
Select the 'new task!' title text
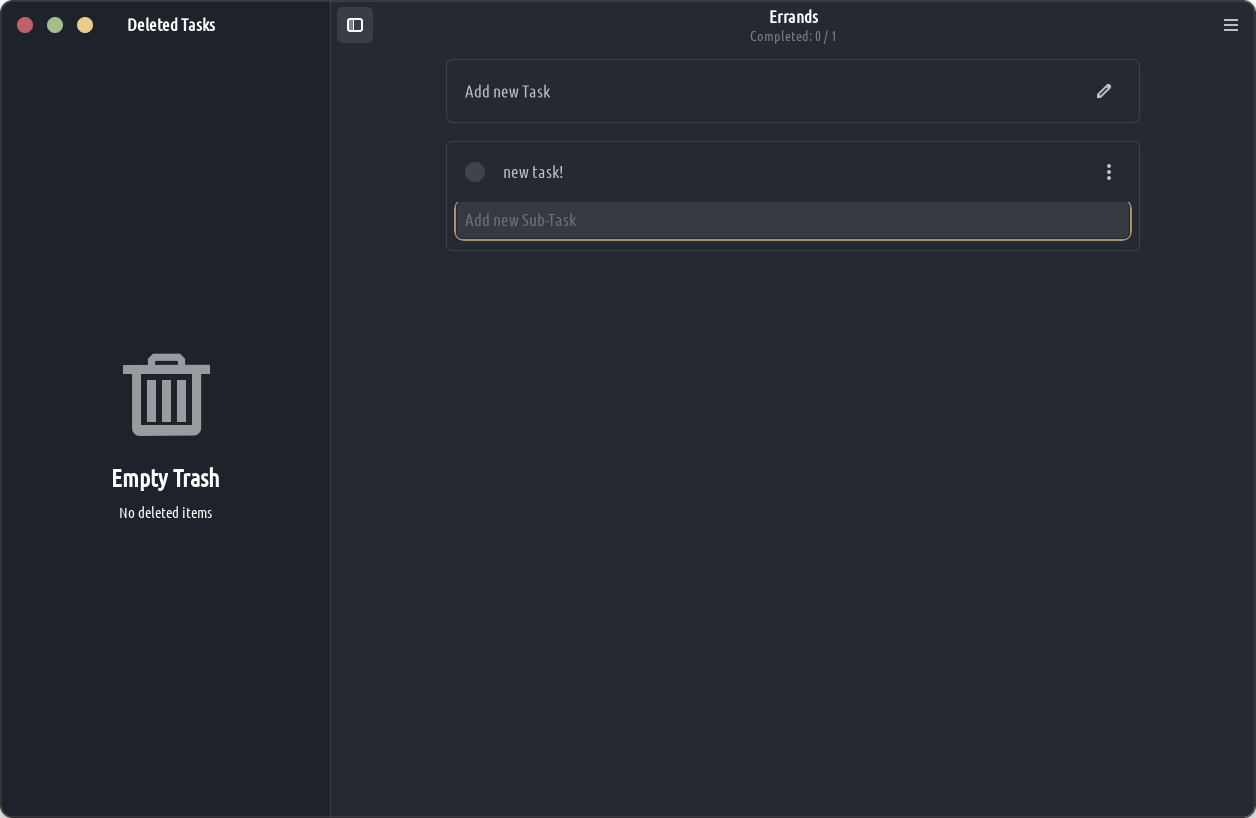(x=533, y=172)
